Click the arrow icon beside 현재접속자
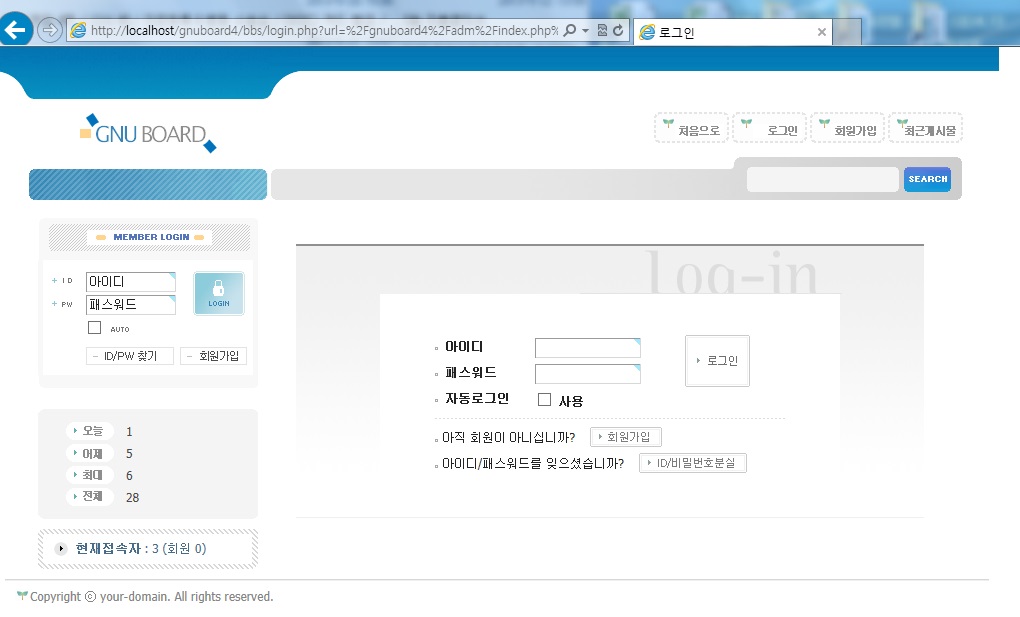Image resolution: width=1020 pixels, height=617 pixels. (x=62, y=549)
